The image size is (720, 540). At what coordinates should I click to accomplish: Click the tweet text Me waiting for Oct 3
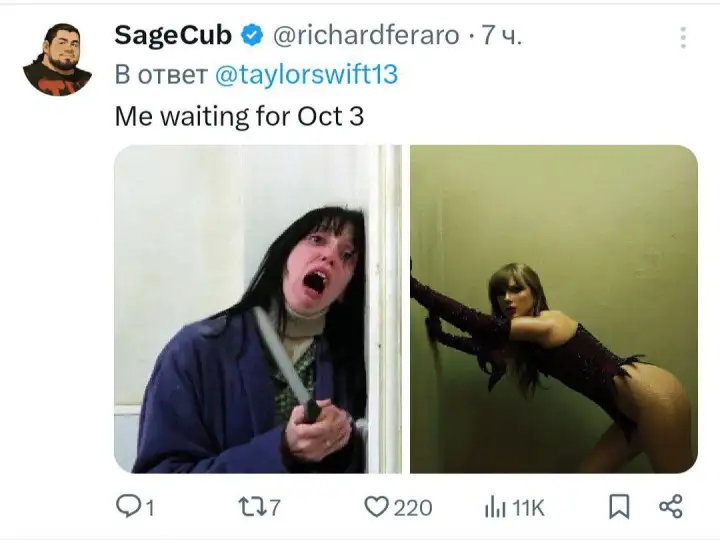239,116
